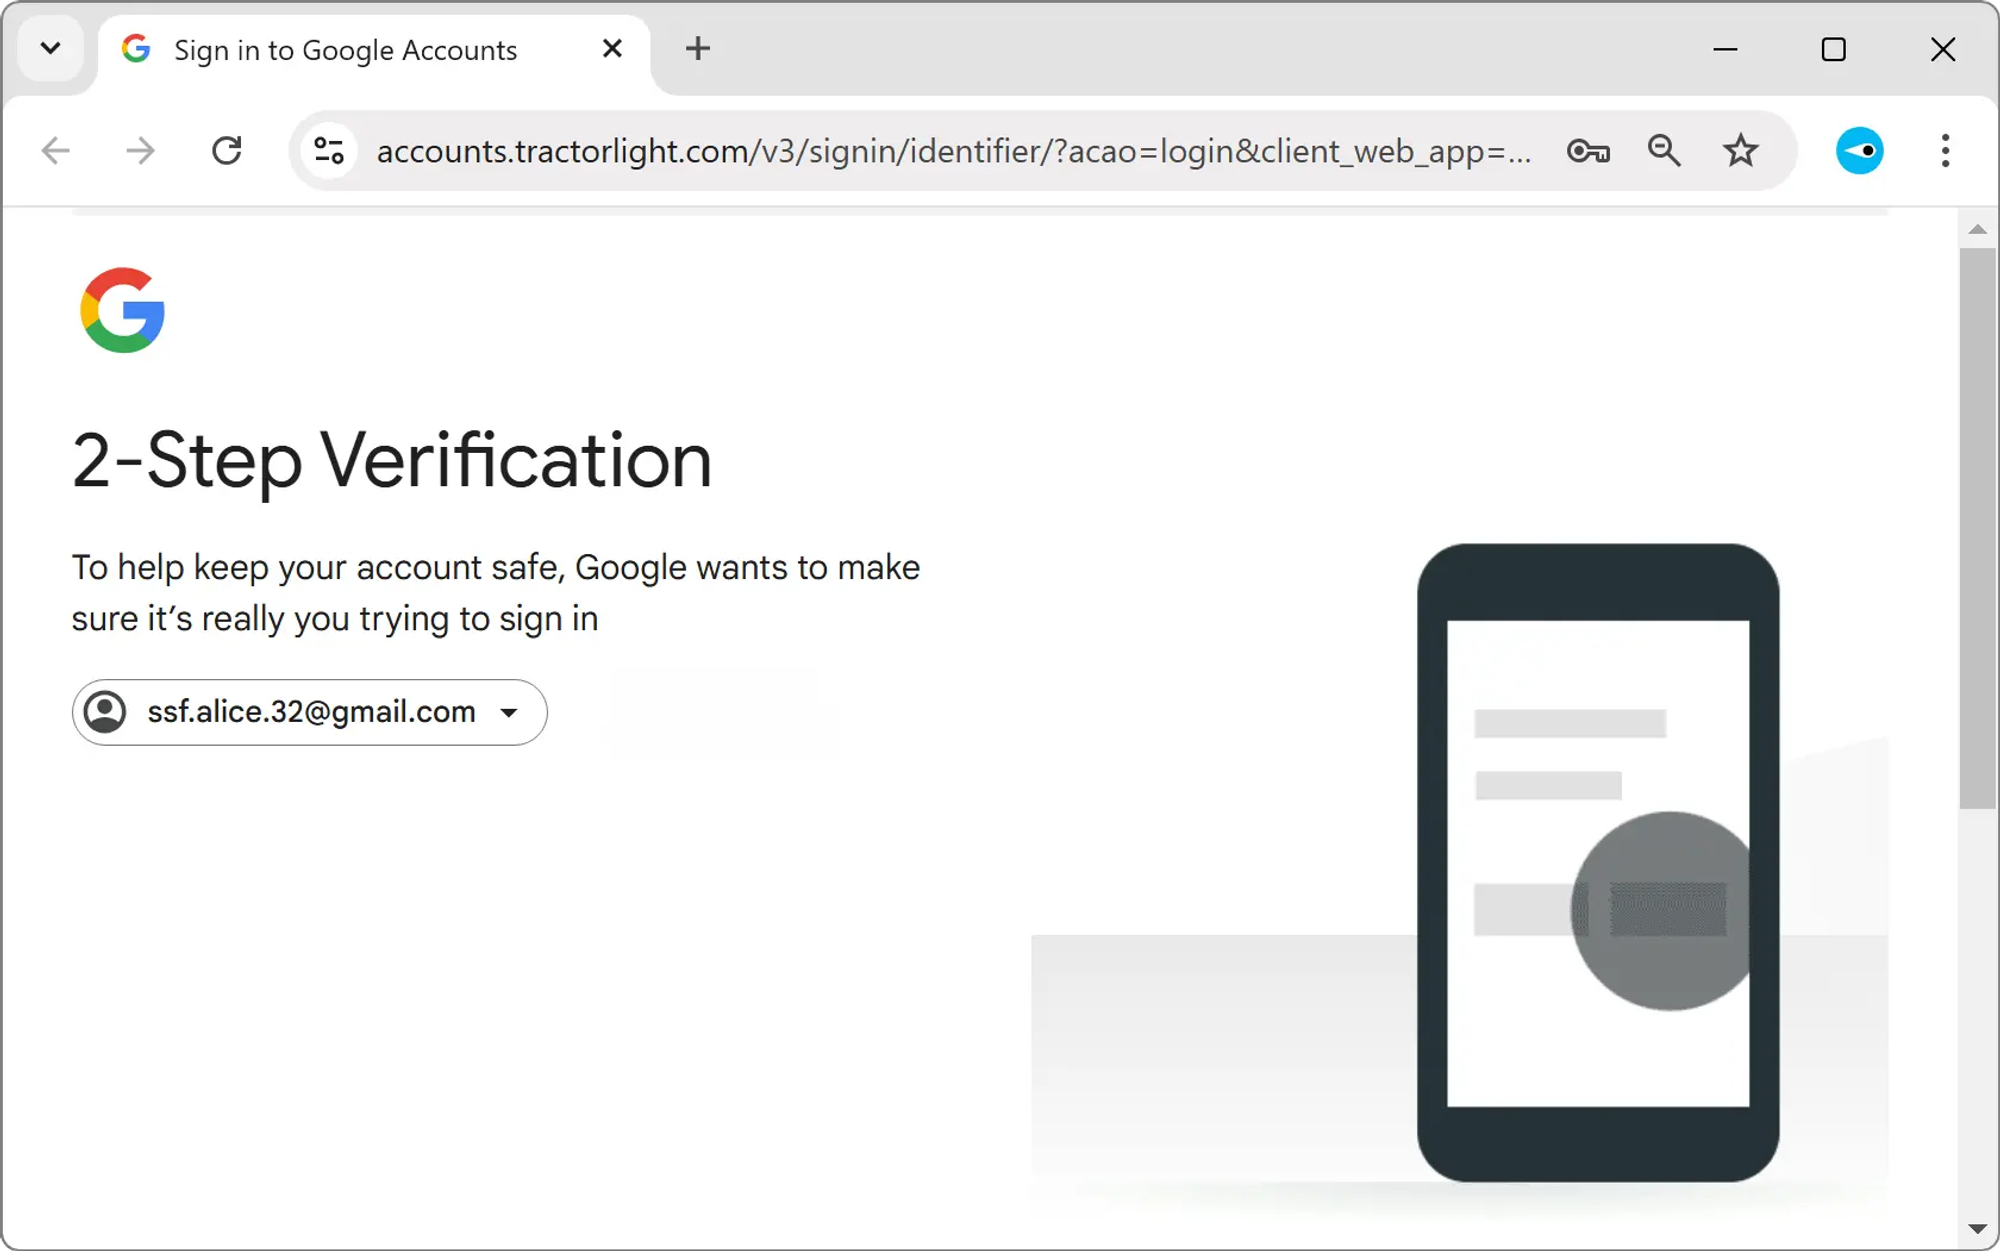
Task: Click the phone illustration image
Action: coord(1597,862)
